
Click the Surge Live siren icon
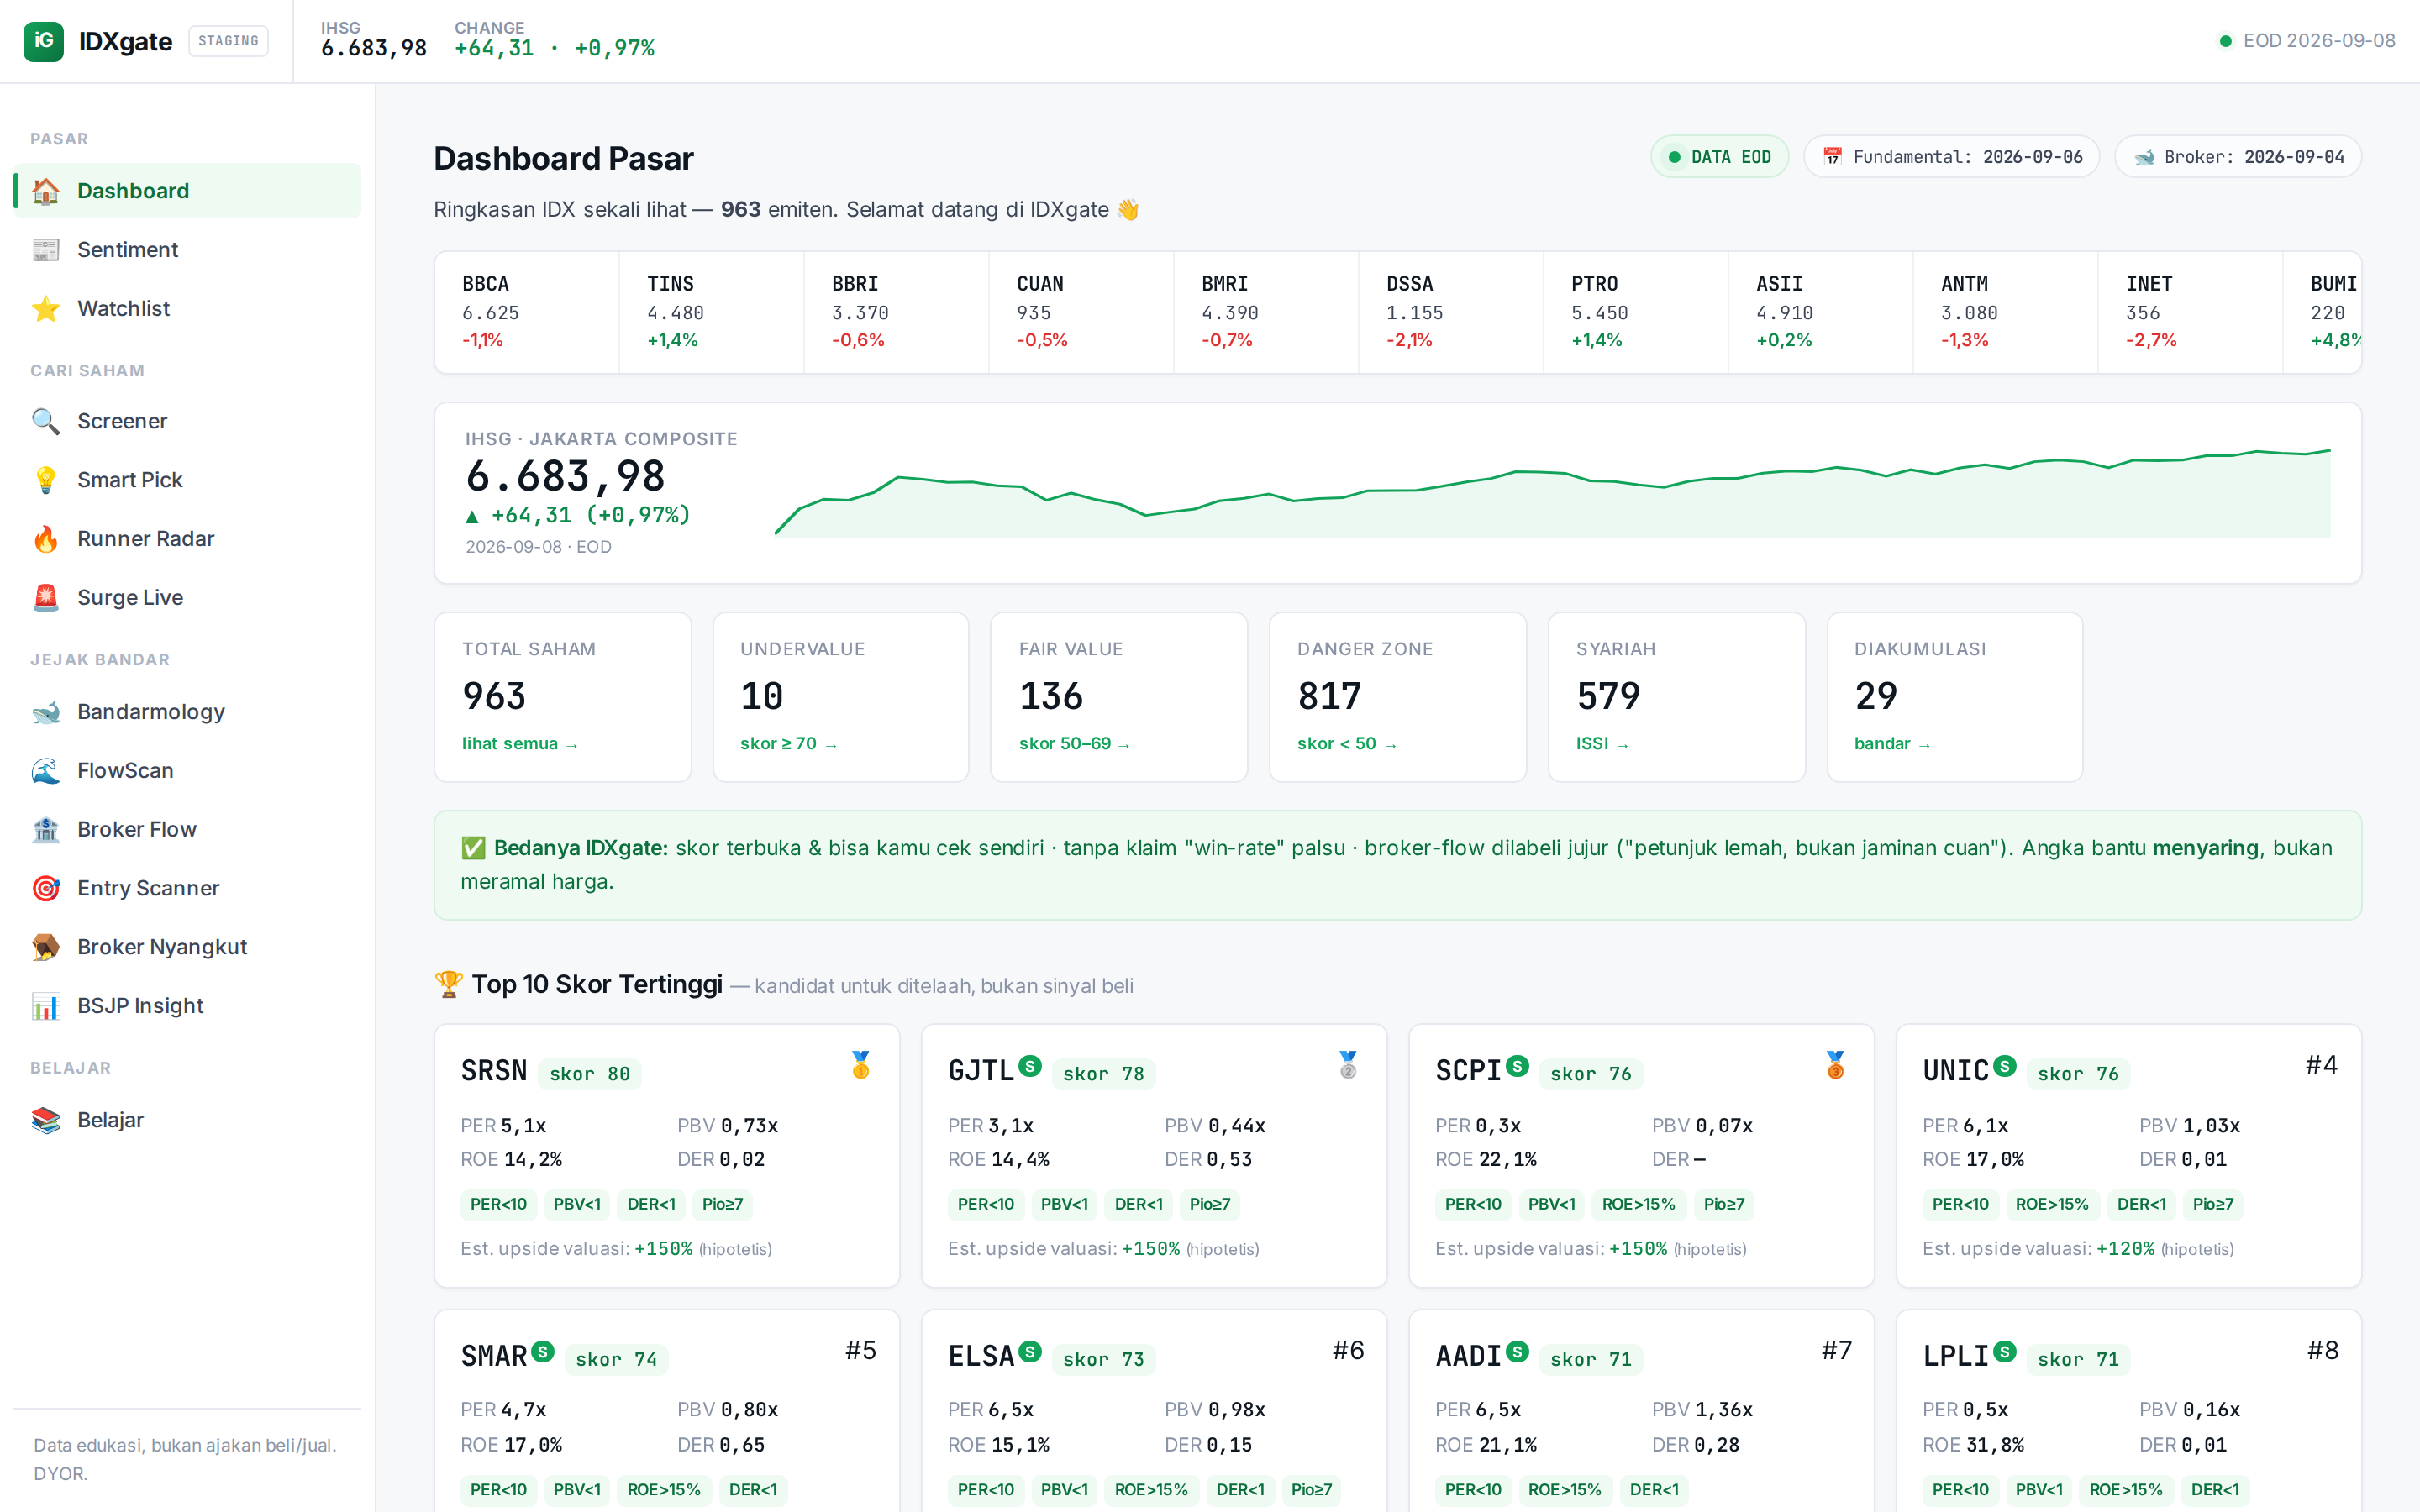click(x=46, y=598)
